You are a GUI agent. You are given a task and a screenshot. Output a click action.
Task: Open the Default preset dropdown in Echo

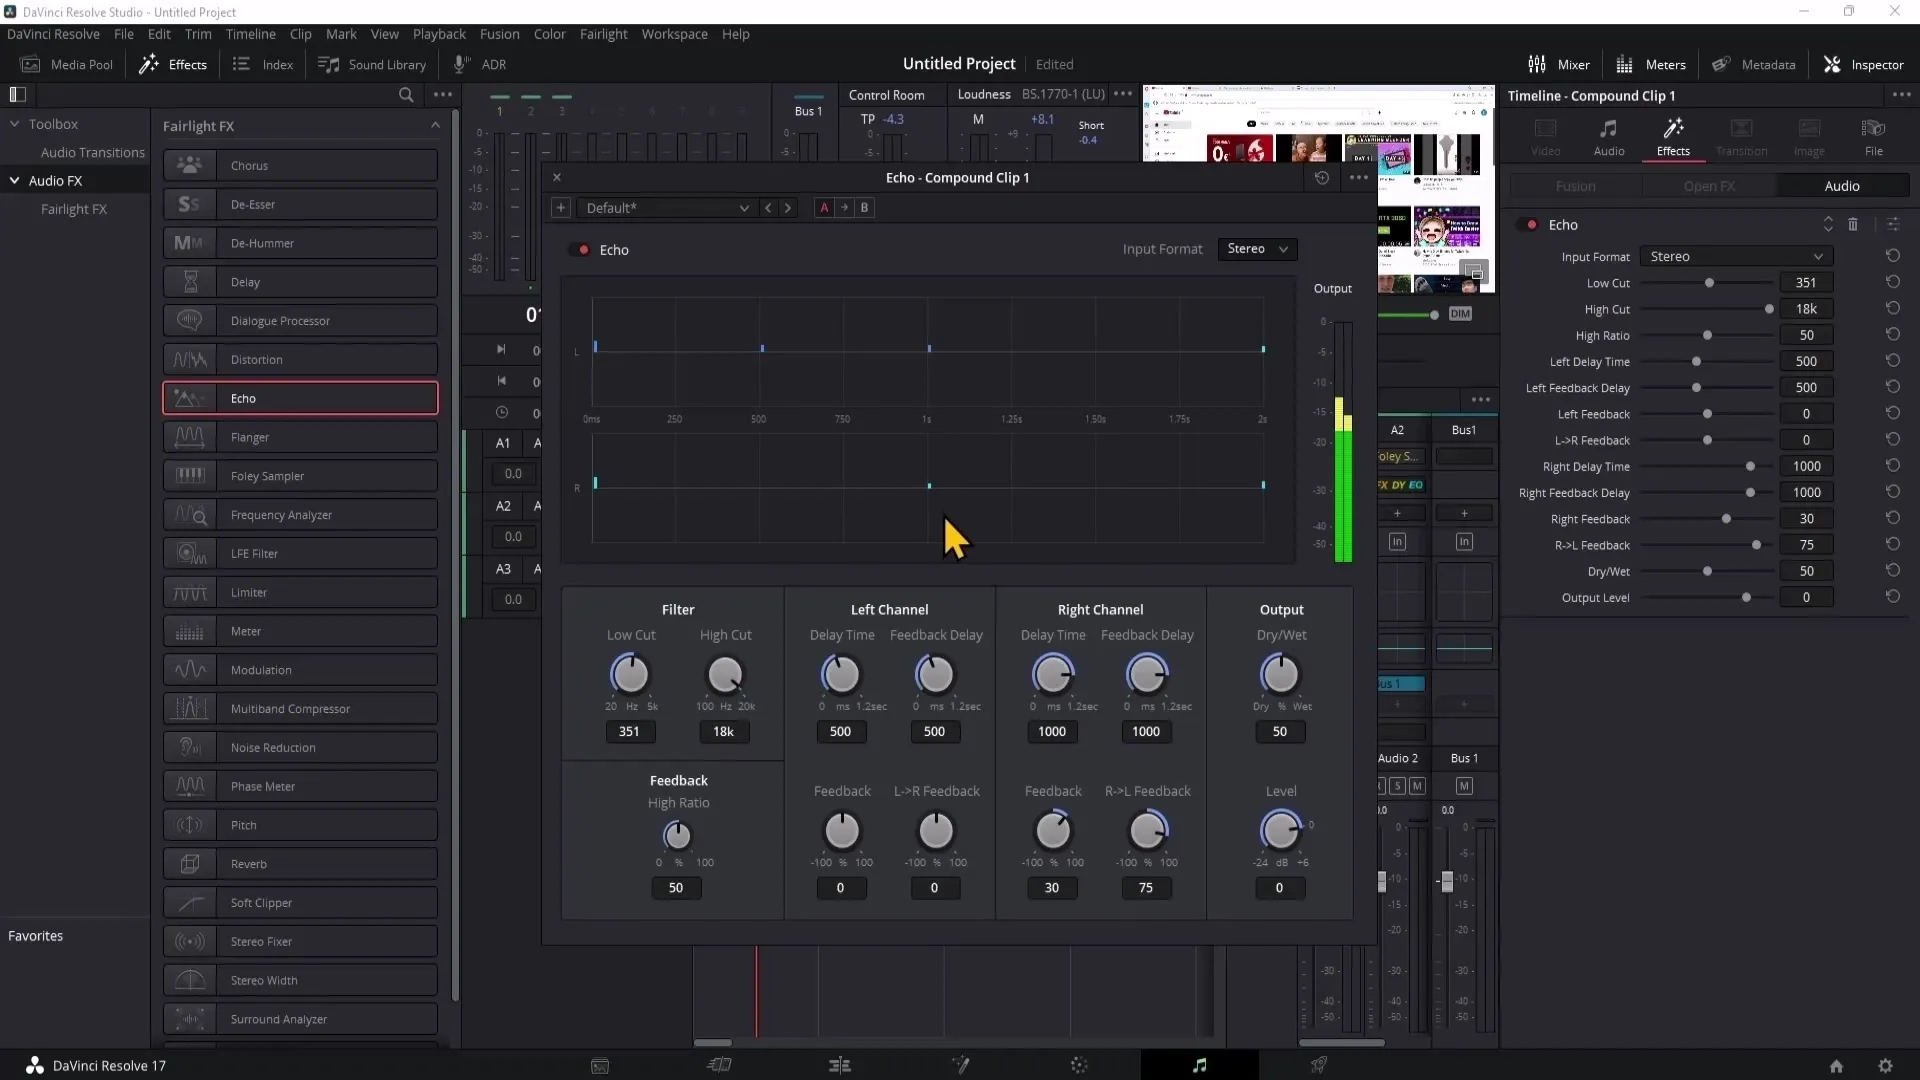tap(666, 207)
